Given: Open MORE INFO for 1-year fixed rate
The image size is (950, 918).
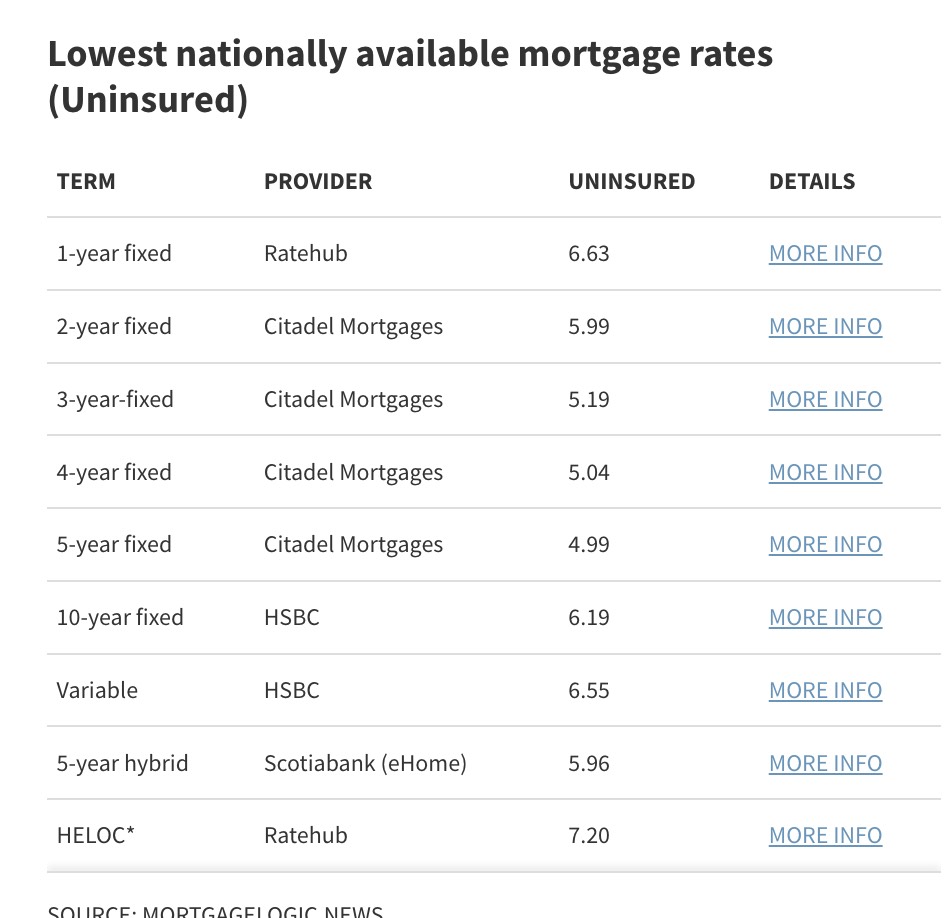Looking at the screenshot, I should click(x=825, y=254).
